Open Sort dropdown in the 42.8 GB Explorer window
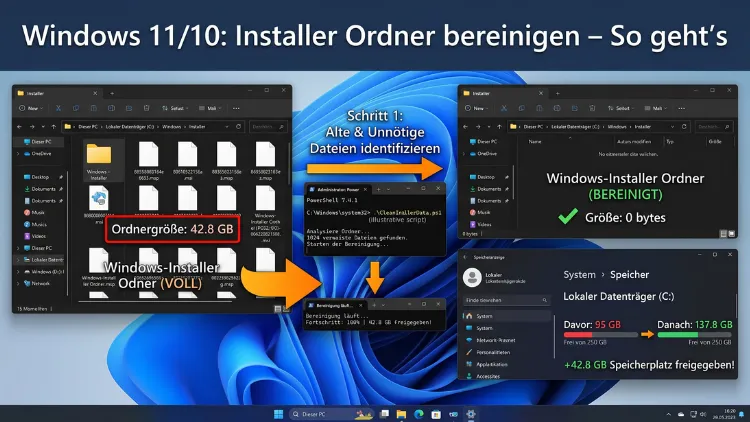The height and width of the screenshot is (422, 750). coord(175,108)
